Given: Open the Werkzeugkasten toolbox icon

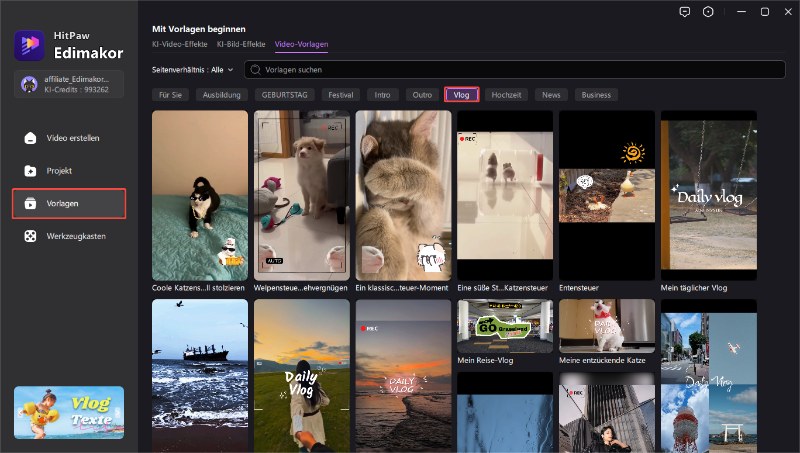Looking at the screenshot, I should click(31, 236).
